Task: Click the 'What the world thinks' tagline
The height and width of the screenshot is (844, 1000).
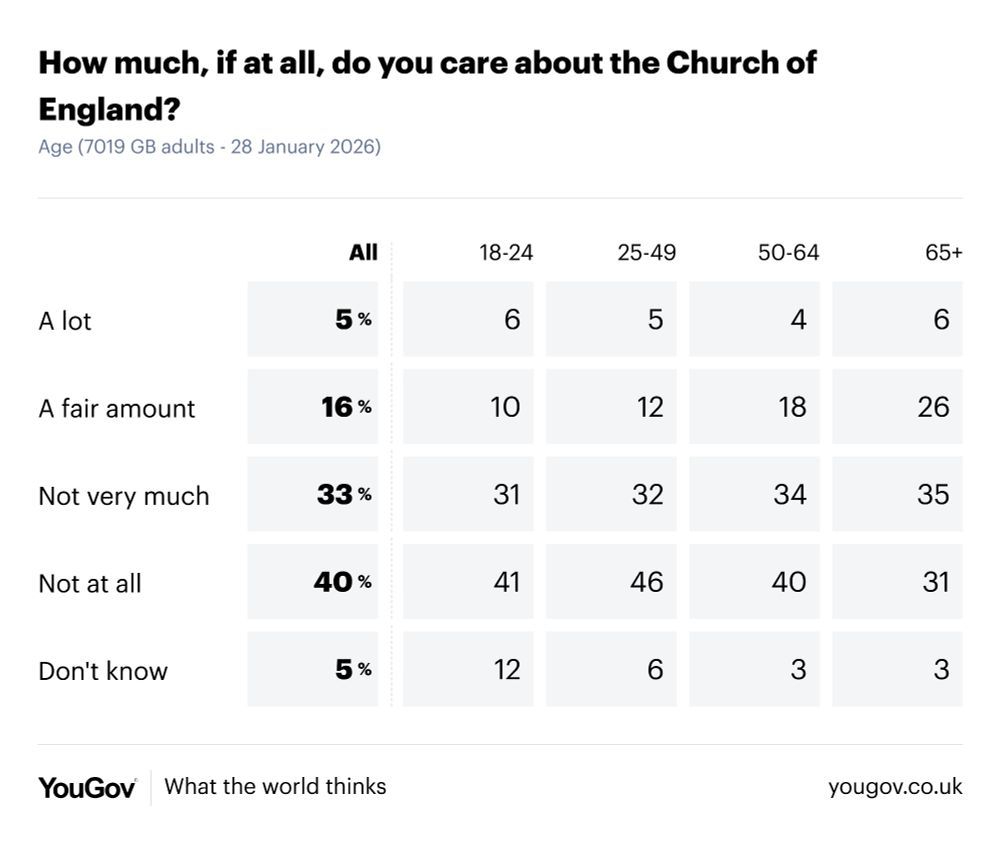Action: [x=275, y=787]
